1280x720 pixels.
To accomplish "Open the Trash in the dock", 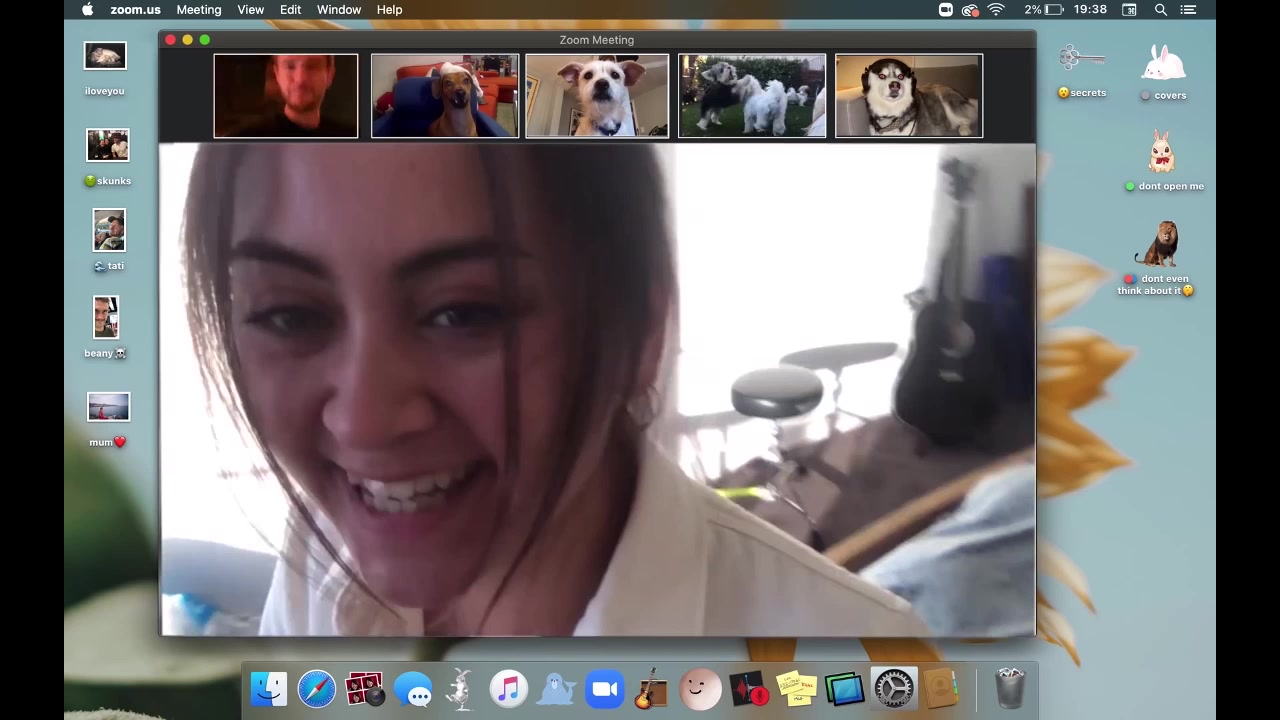I will point(1010,689).
